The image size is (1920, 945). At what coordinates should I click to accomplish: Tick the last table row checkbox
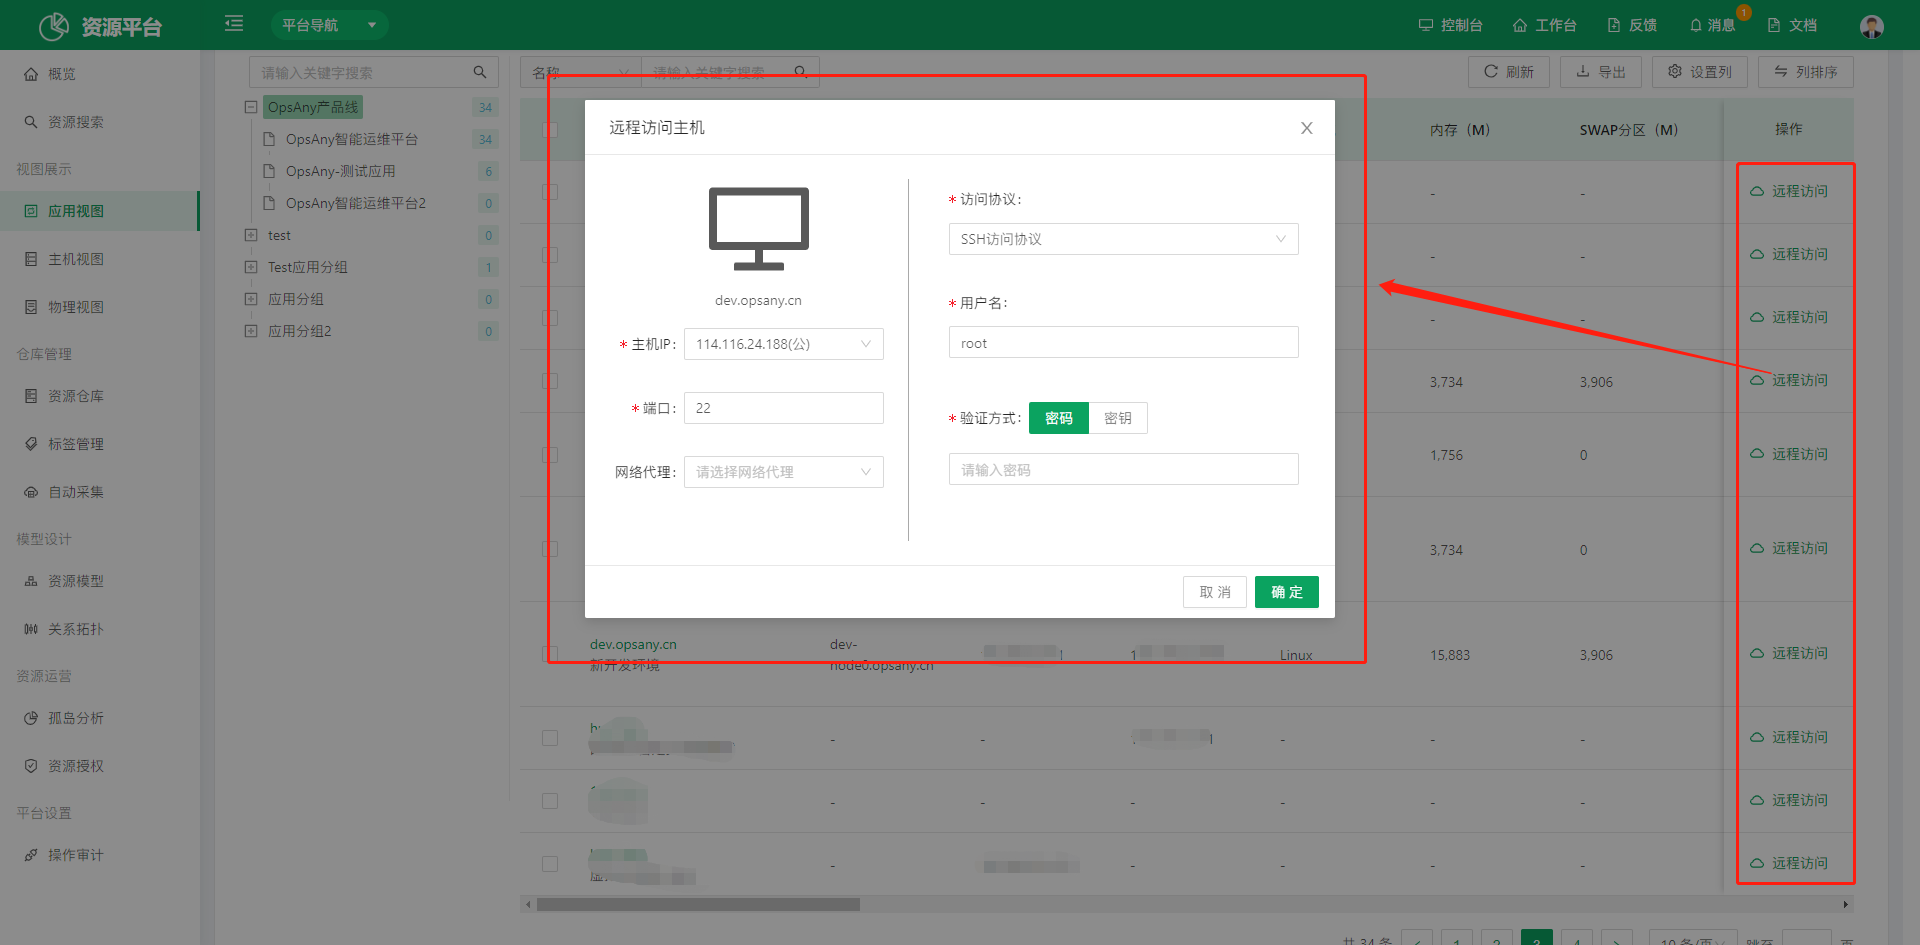[550, 864]
